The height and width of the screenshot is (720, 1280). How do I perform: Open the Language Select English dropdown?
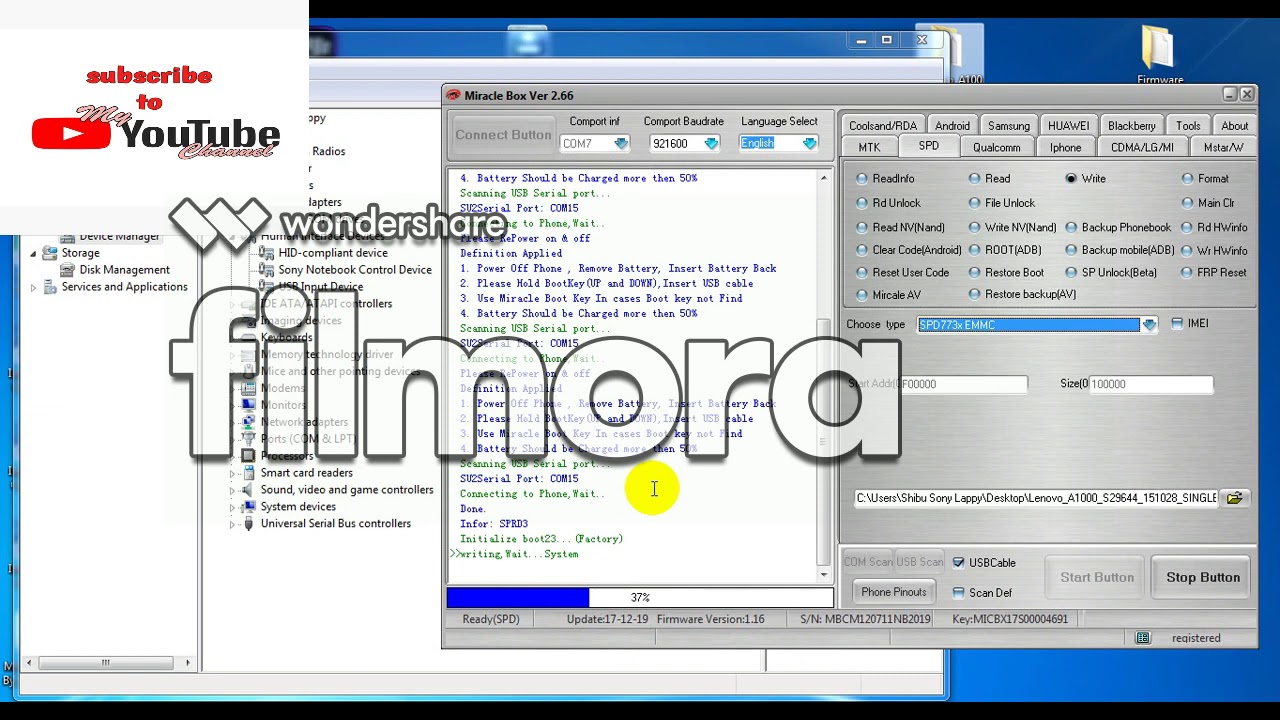click(x=810, y=144)
